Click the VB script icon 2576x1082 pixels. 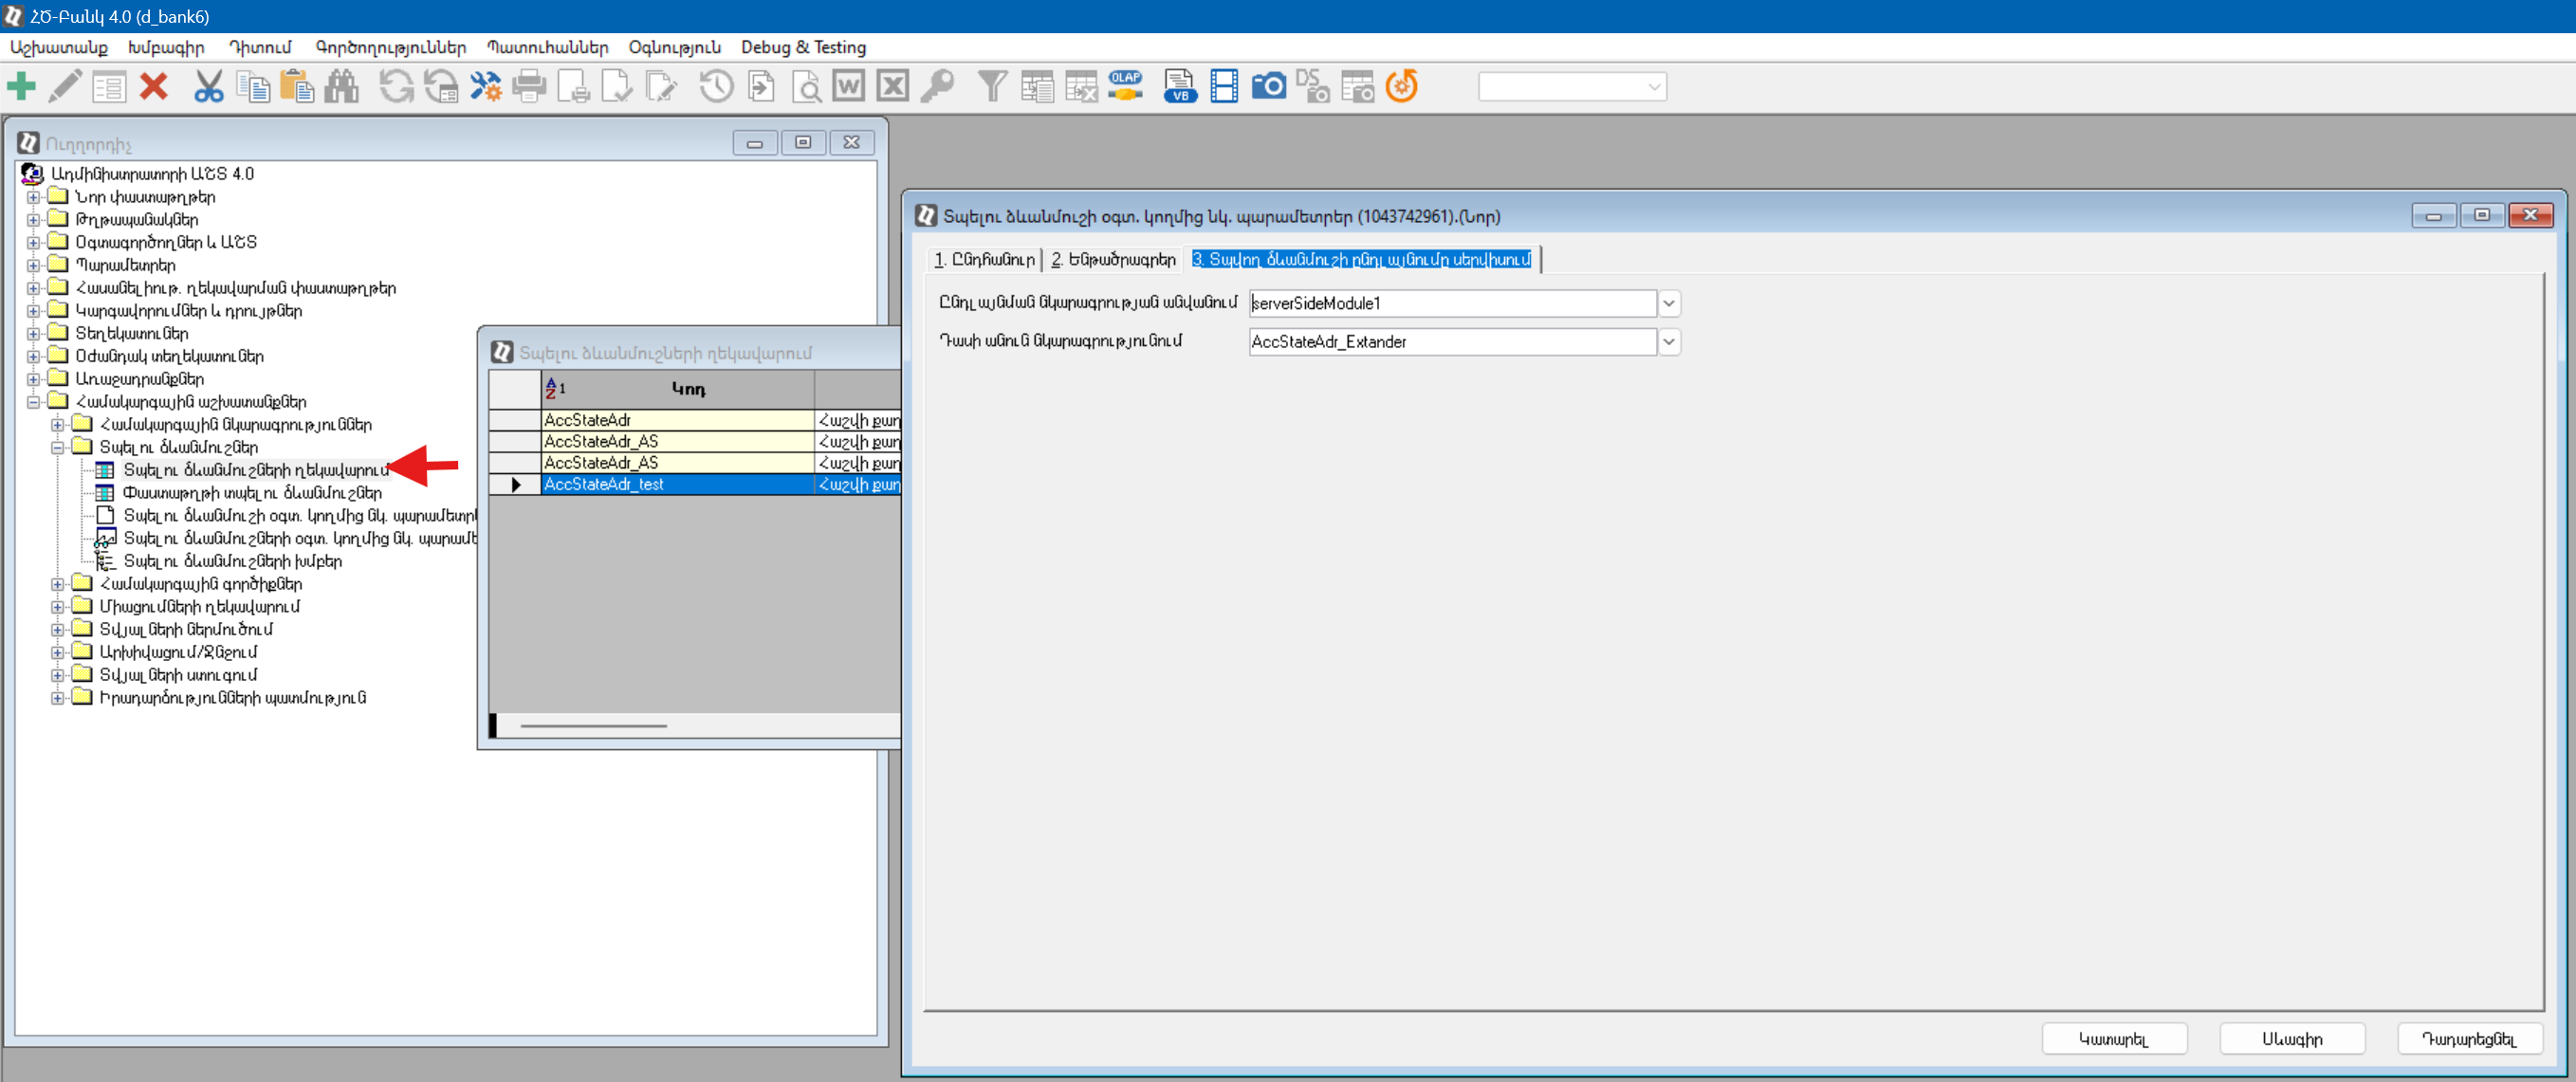(x=1180, y=87)
